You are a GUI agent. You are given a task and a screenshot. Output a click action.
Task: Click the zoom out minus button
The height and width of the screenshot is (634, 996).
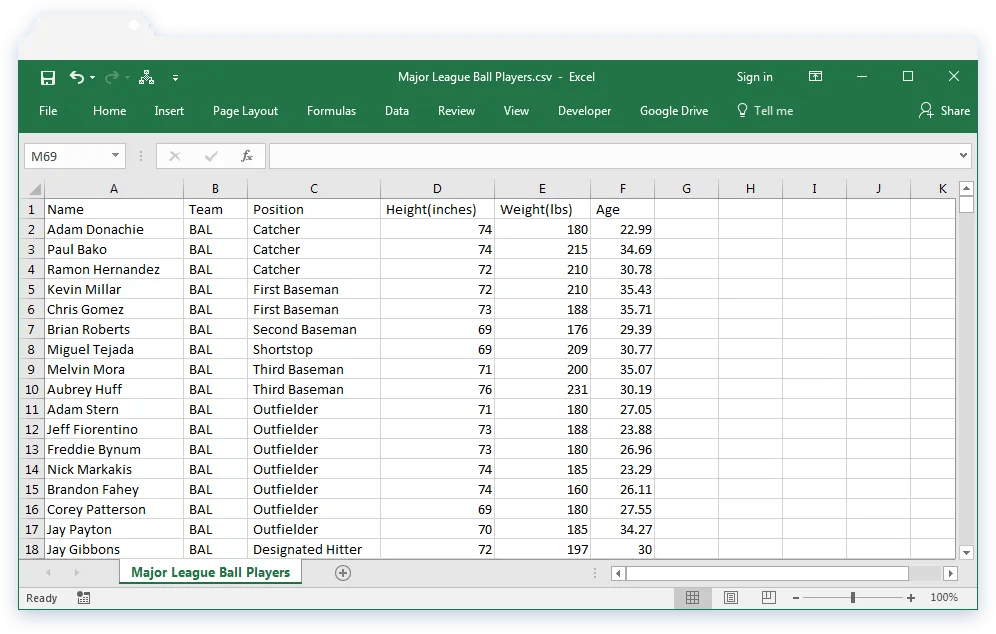[796, 598]
